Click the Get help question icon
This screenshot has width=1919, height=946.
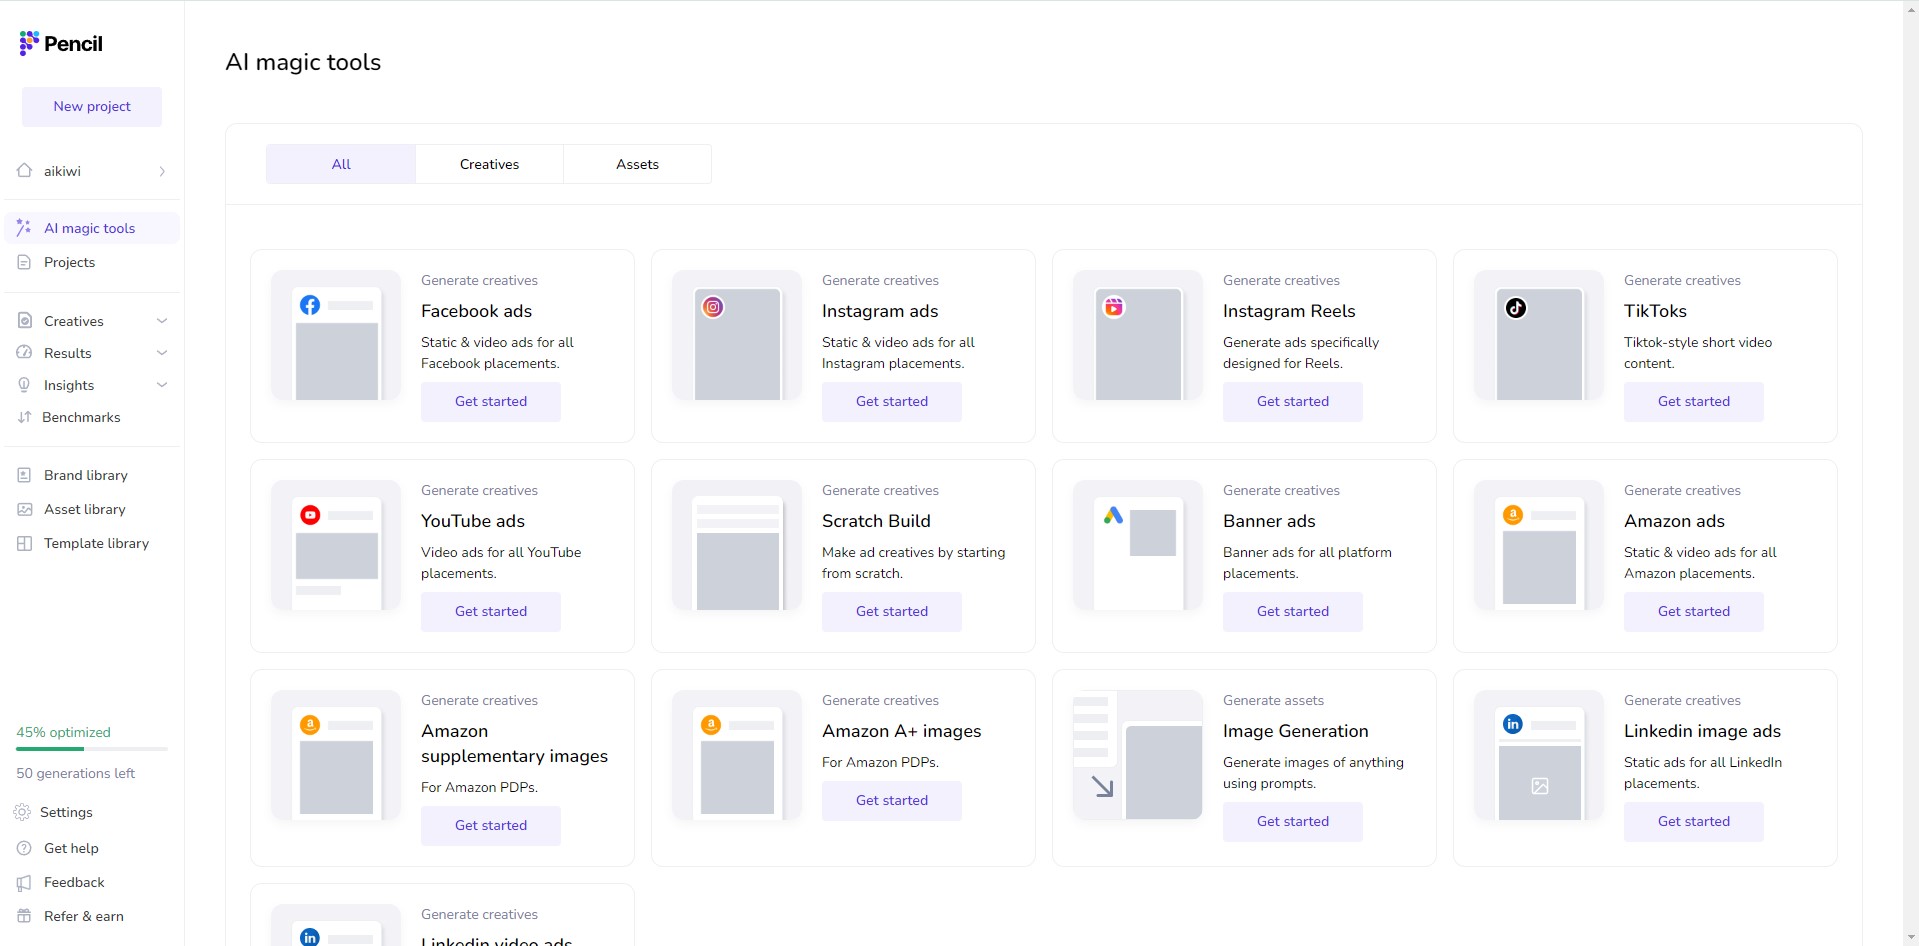(24, 848)
